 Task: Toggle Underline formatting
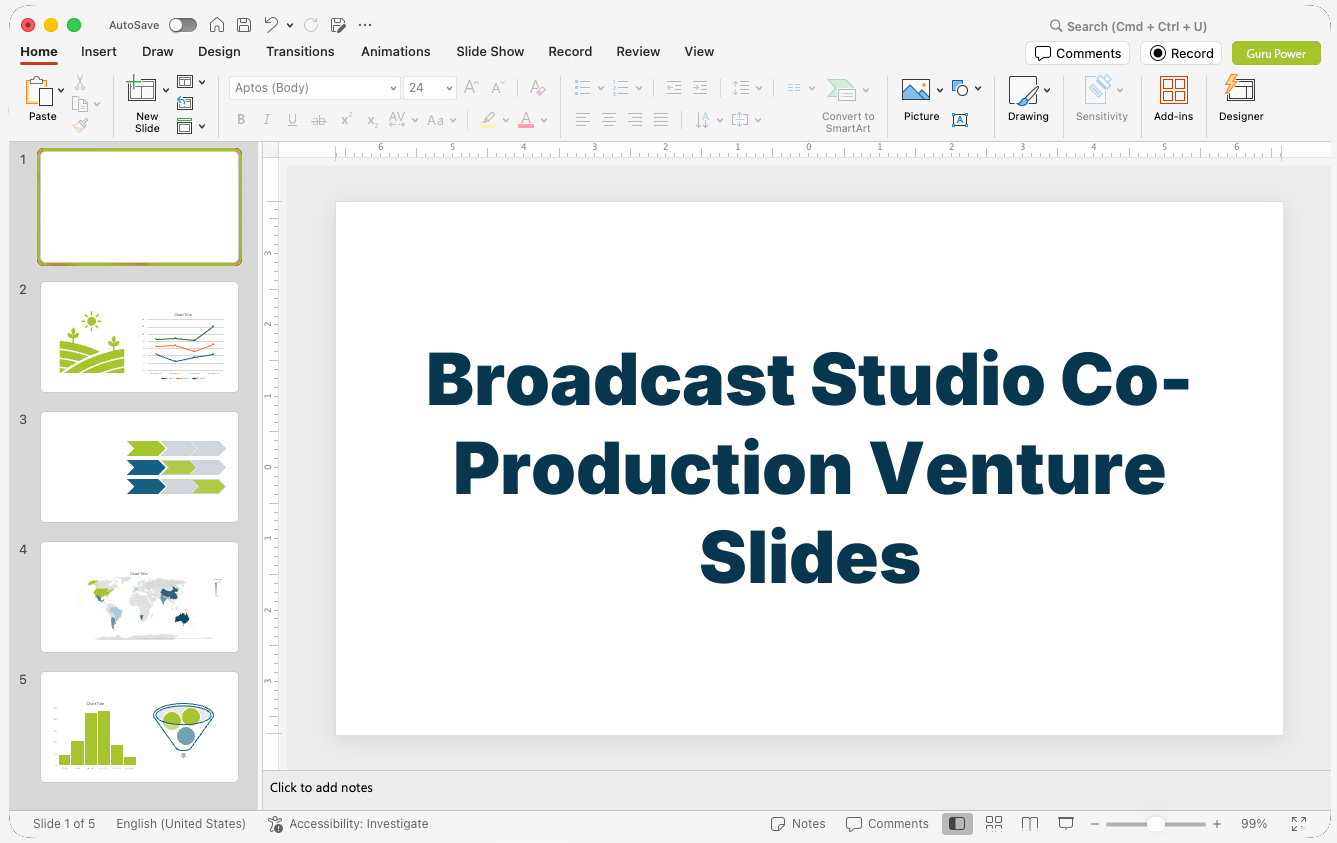[293, 120]
